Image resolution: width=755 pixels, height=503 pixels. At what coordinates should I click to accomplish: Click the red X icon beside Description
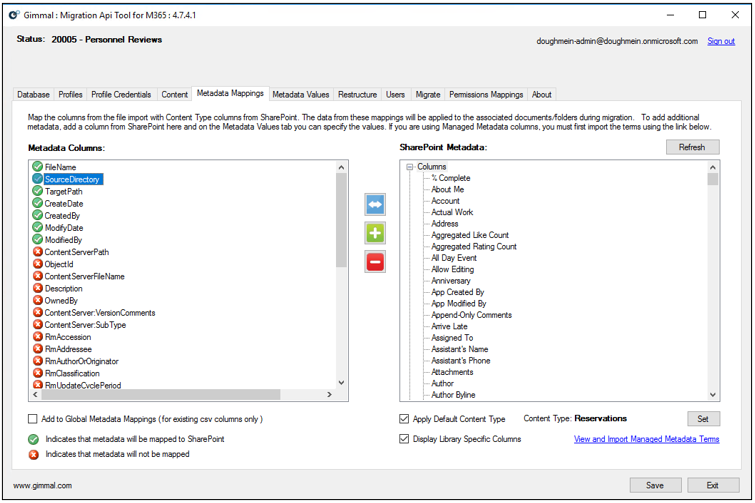coord(37,288)
